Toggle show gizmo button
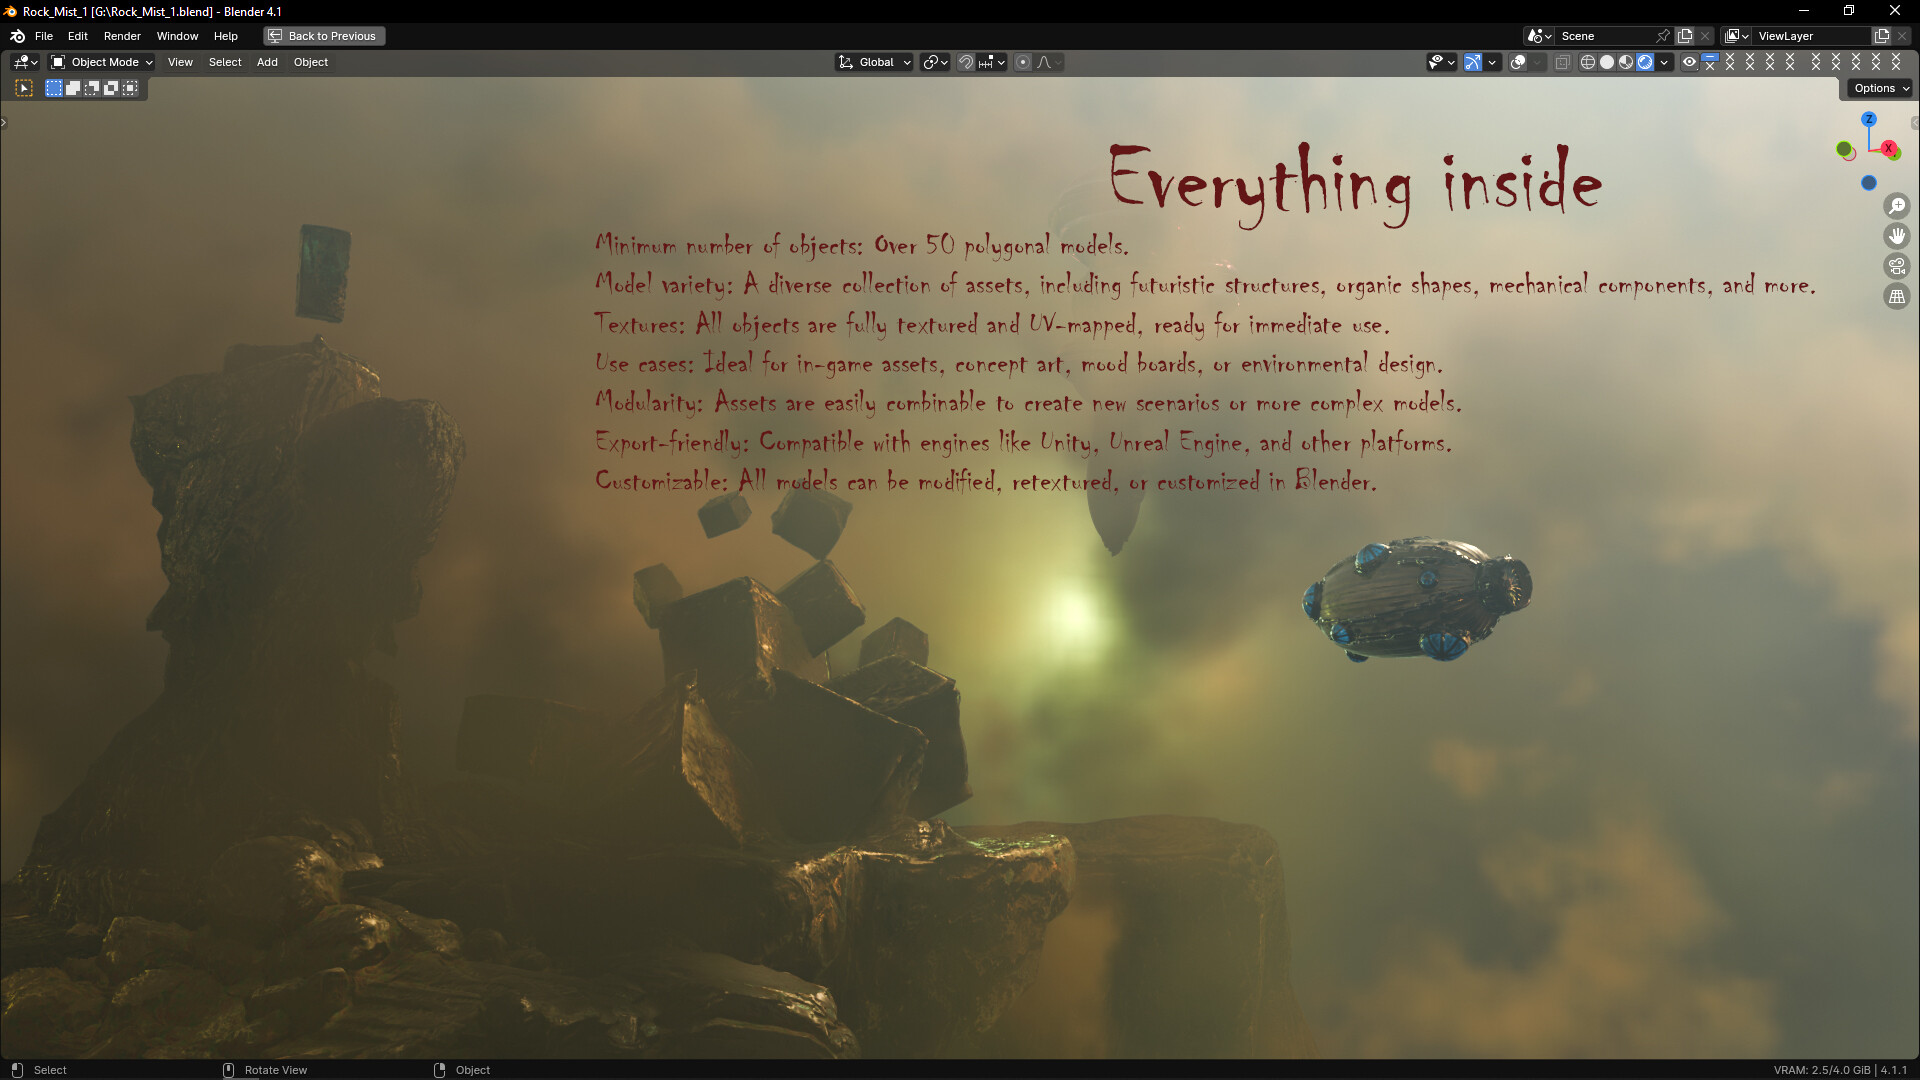The image size is (1920, 1080). [x=1473, y=62]
